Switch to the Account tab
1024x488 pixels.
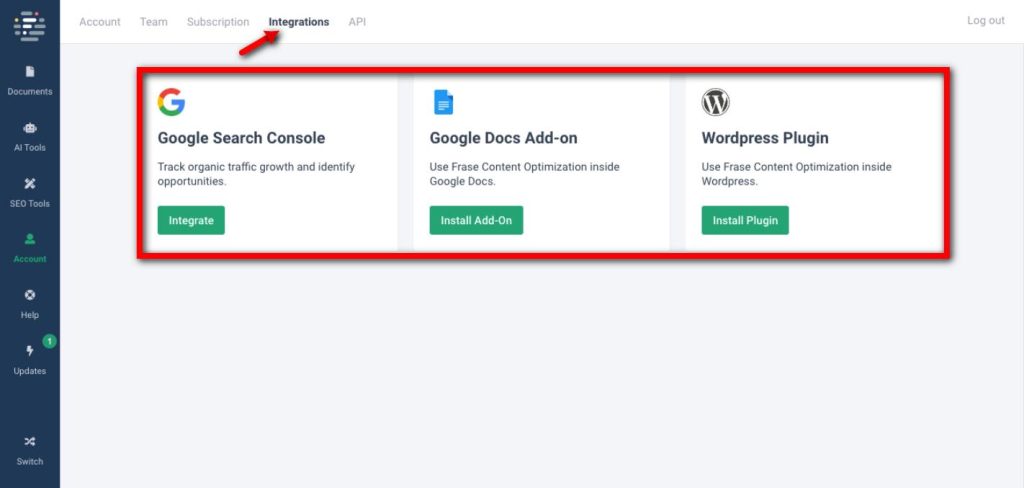pos(100,22)
